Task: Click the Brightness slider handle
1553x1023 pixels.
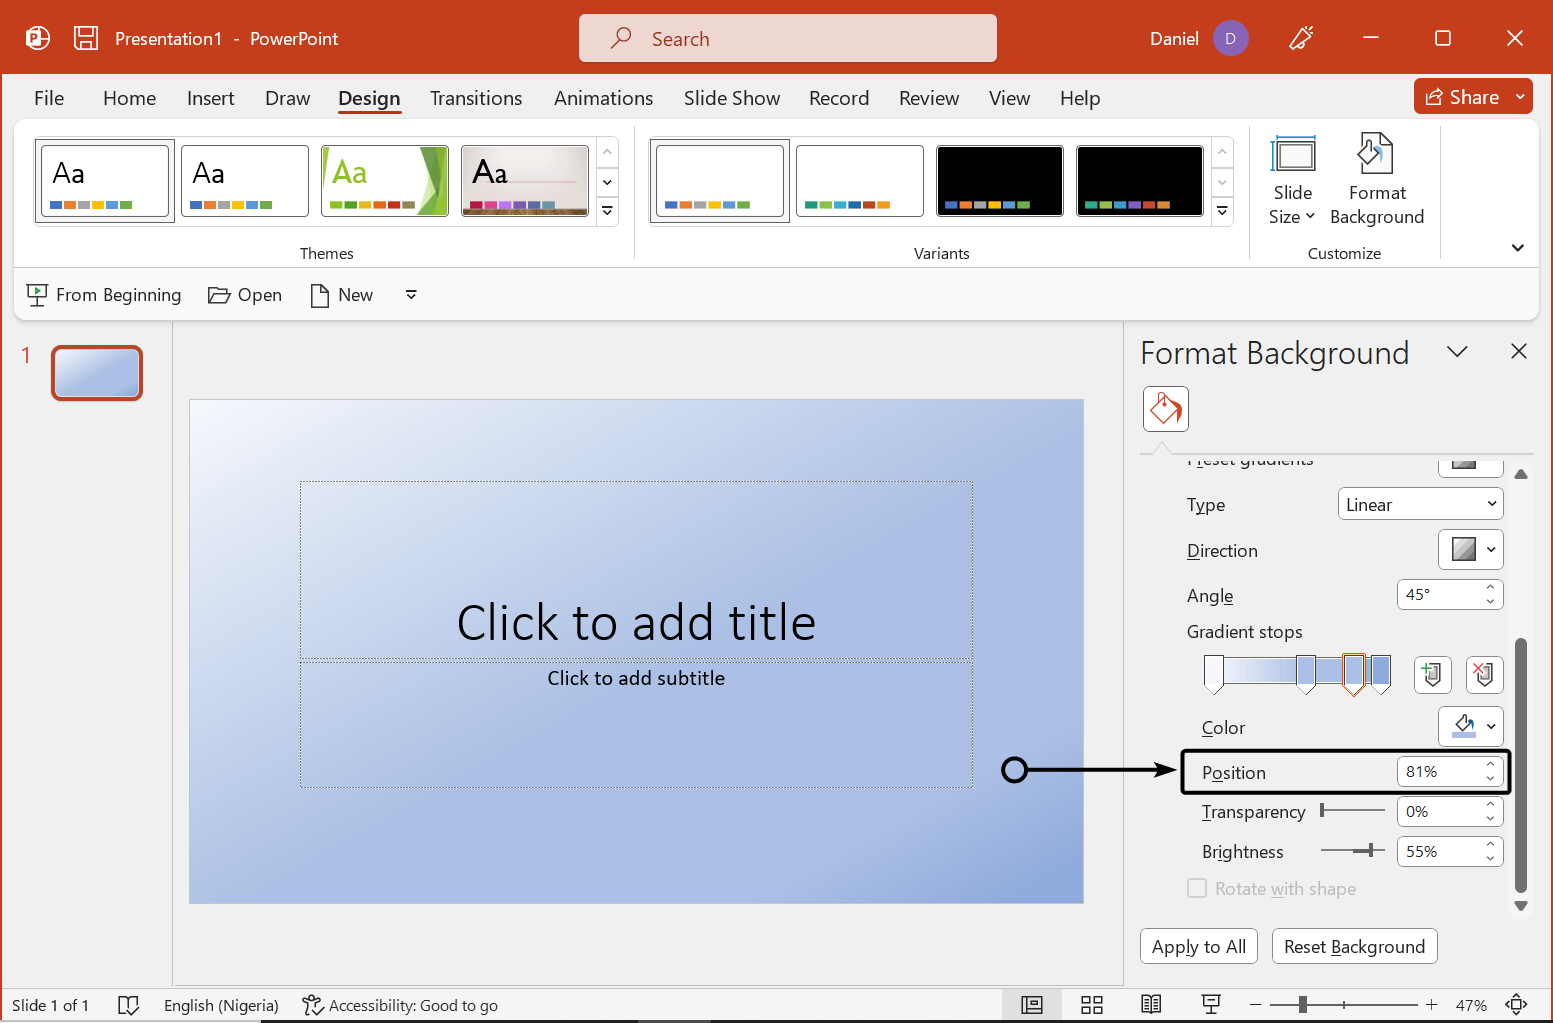Action: [1369, 850]
